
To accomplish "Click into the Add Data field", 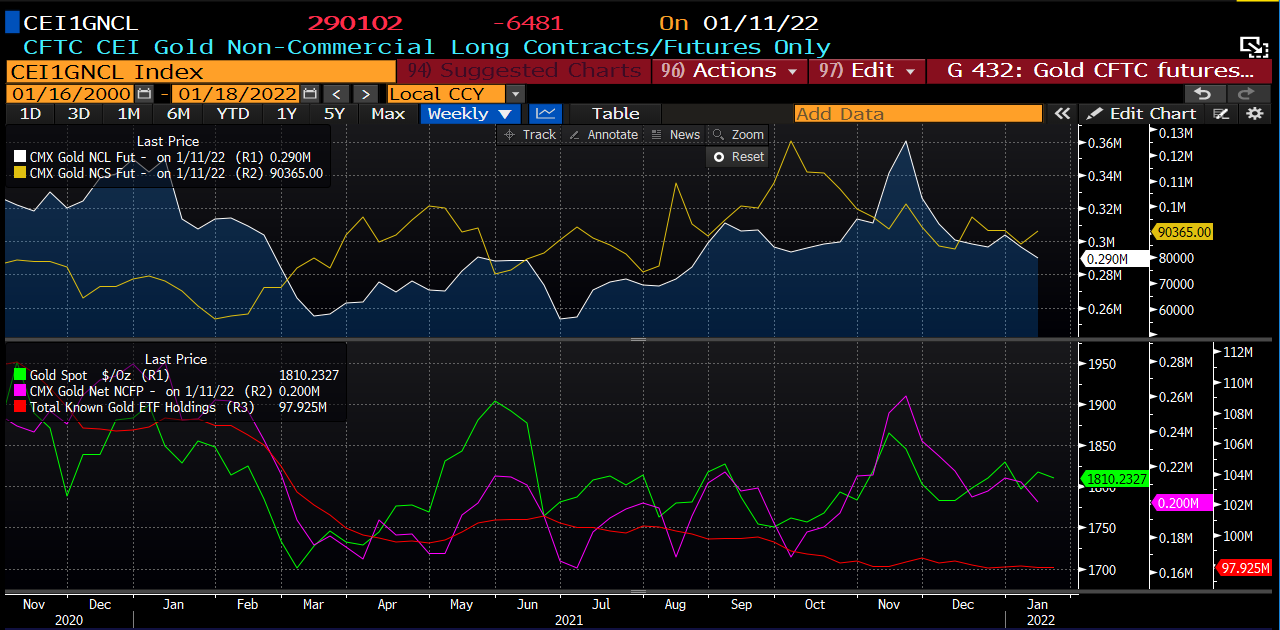I will [917, 114].
